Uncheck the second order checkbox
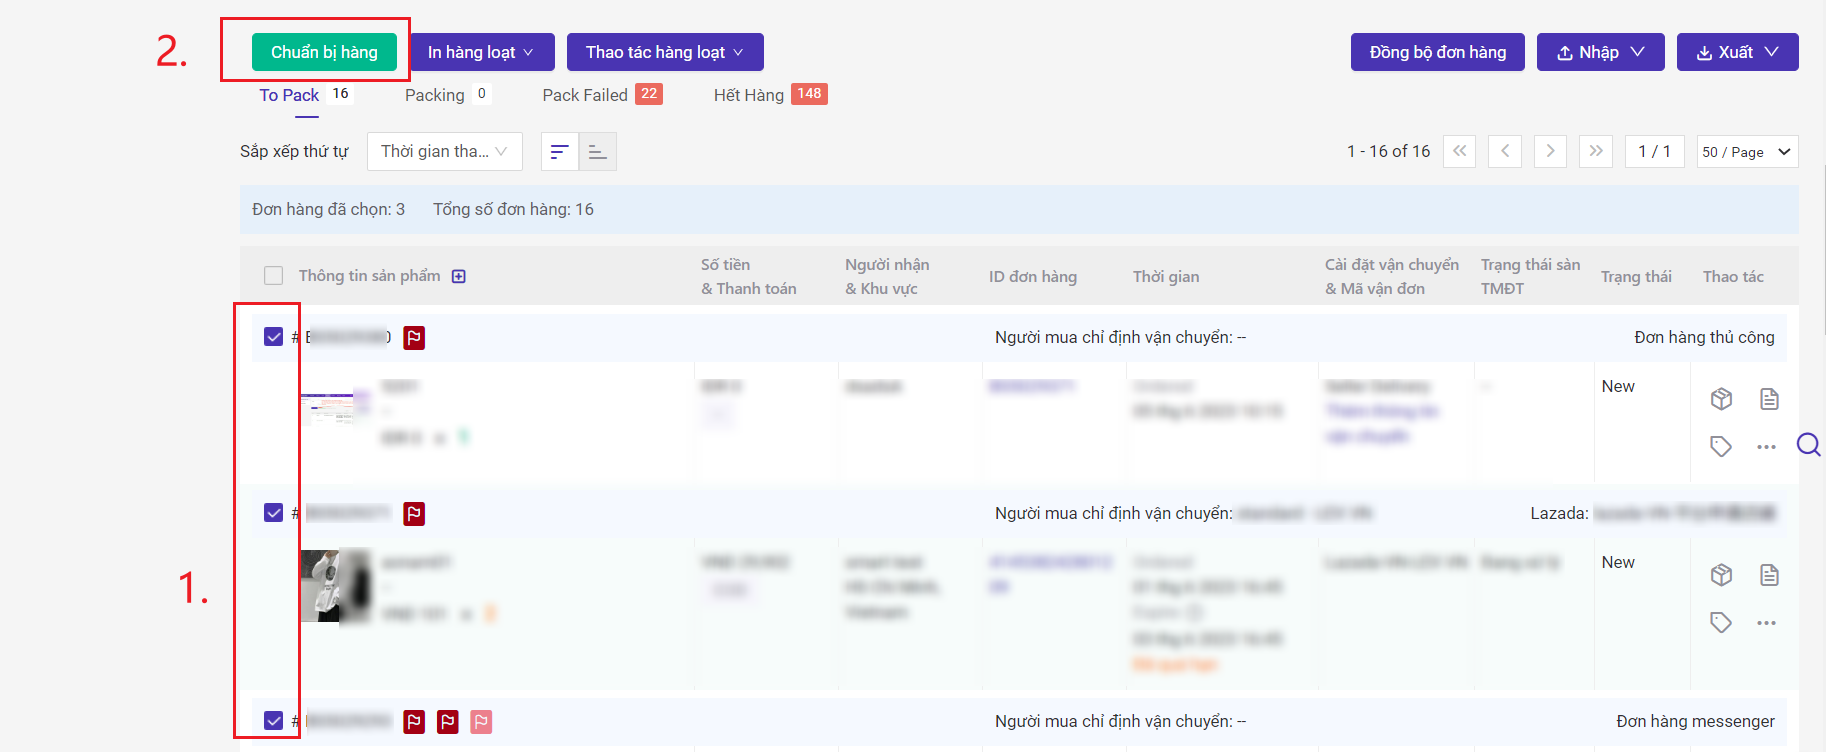The width and height of the screenshot is (1826, 752). click(x=273, y=513)
